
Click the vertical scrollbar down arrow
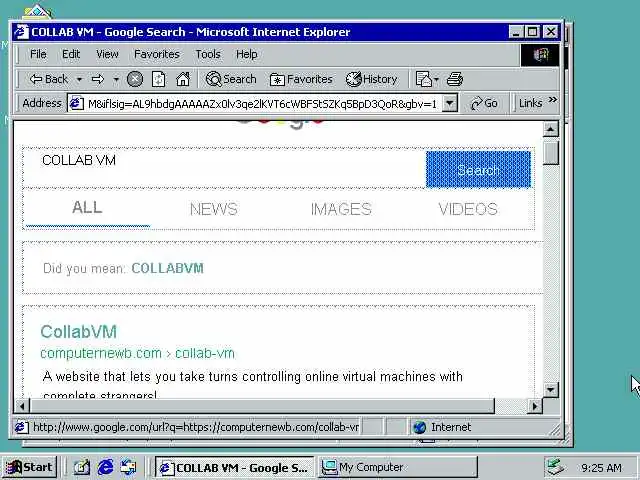point(551,389)
